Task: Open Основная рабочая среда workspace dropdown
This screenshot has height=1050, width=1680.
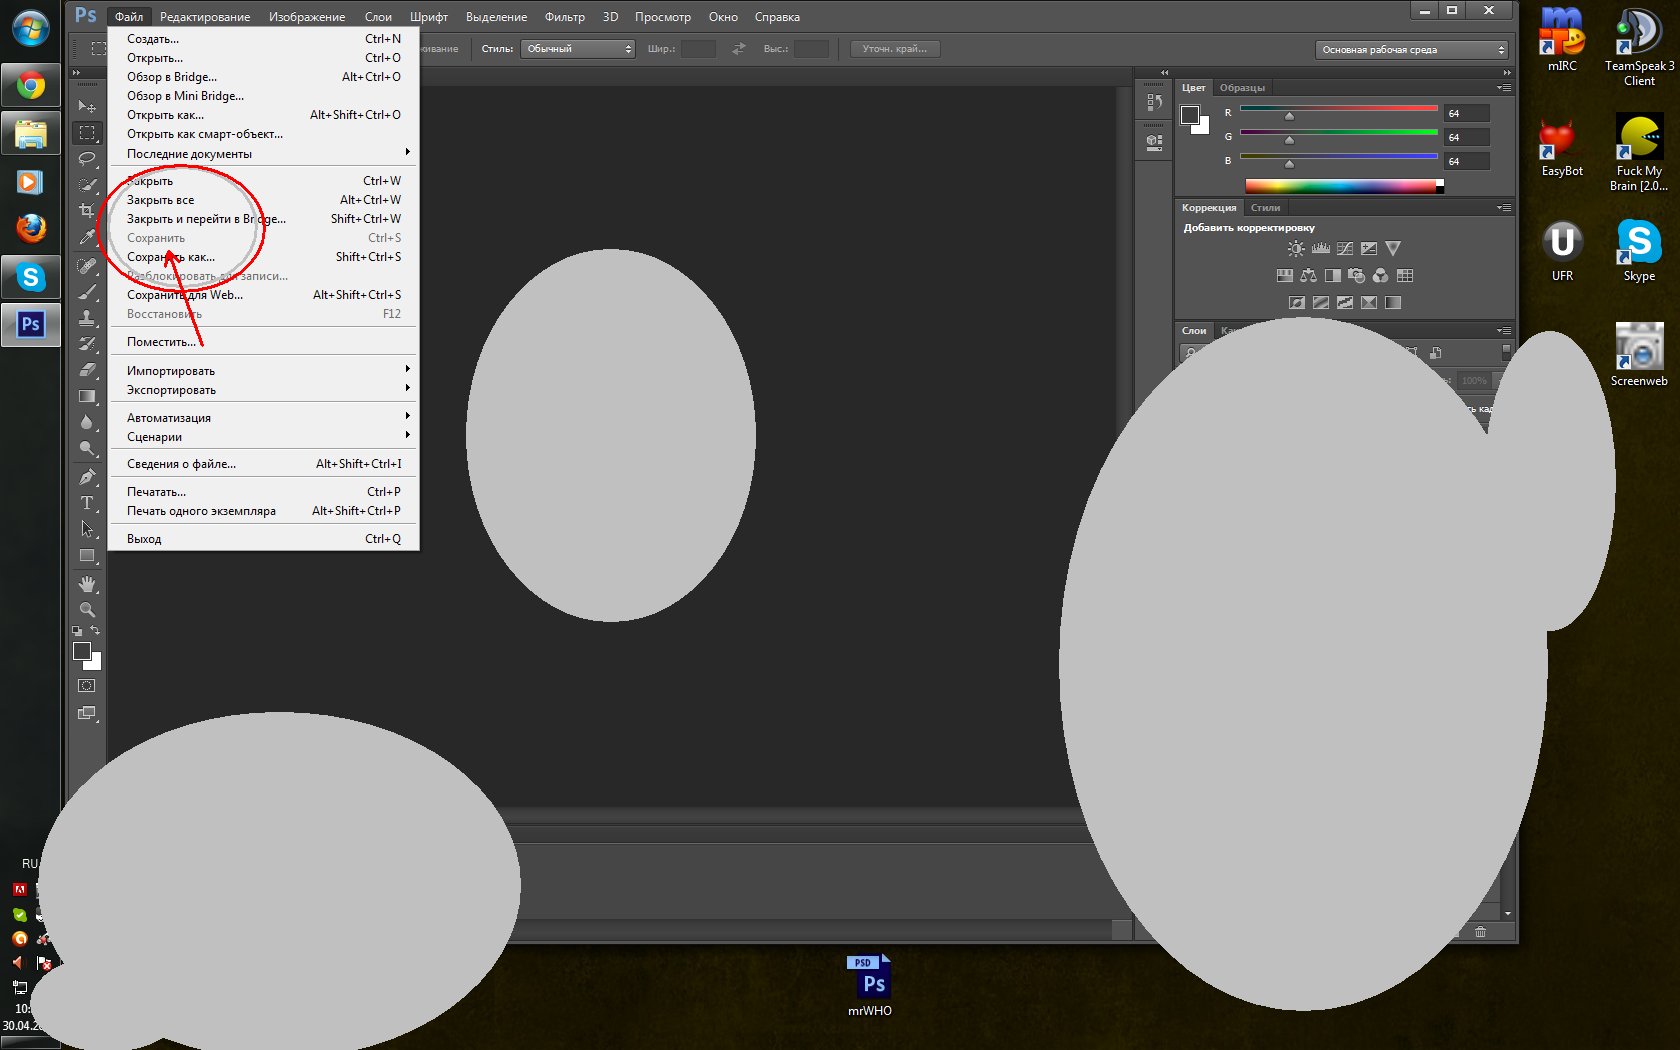Action: coord(1412,50)
